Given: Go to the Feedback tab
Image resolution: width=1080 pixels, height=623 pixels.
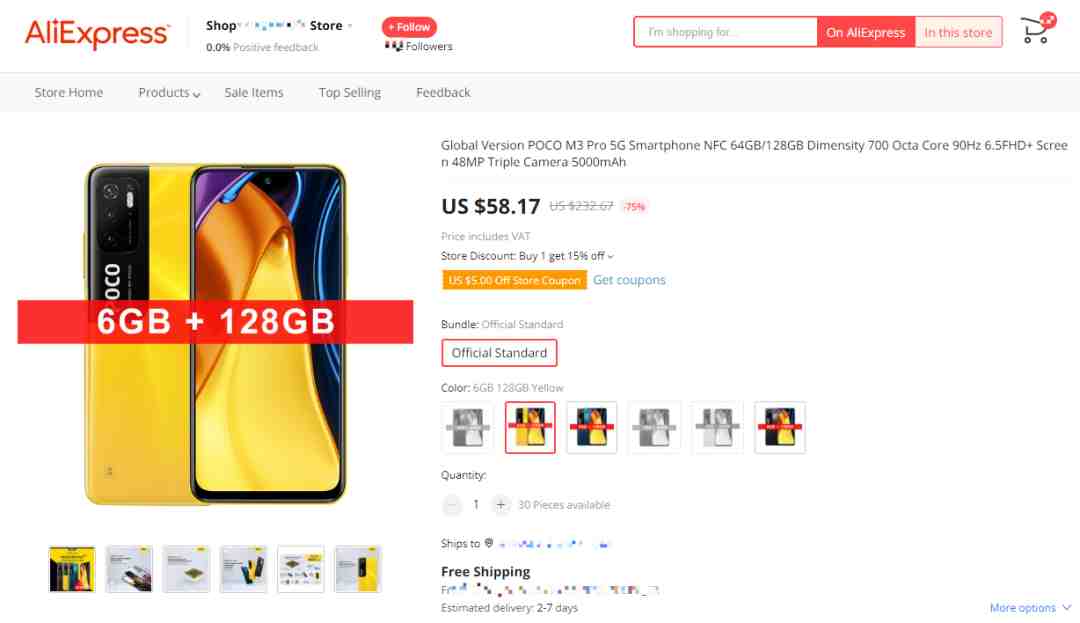Looking at the screenshot, I should point(443,92).
